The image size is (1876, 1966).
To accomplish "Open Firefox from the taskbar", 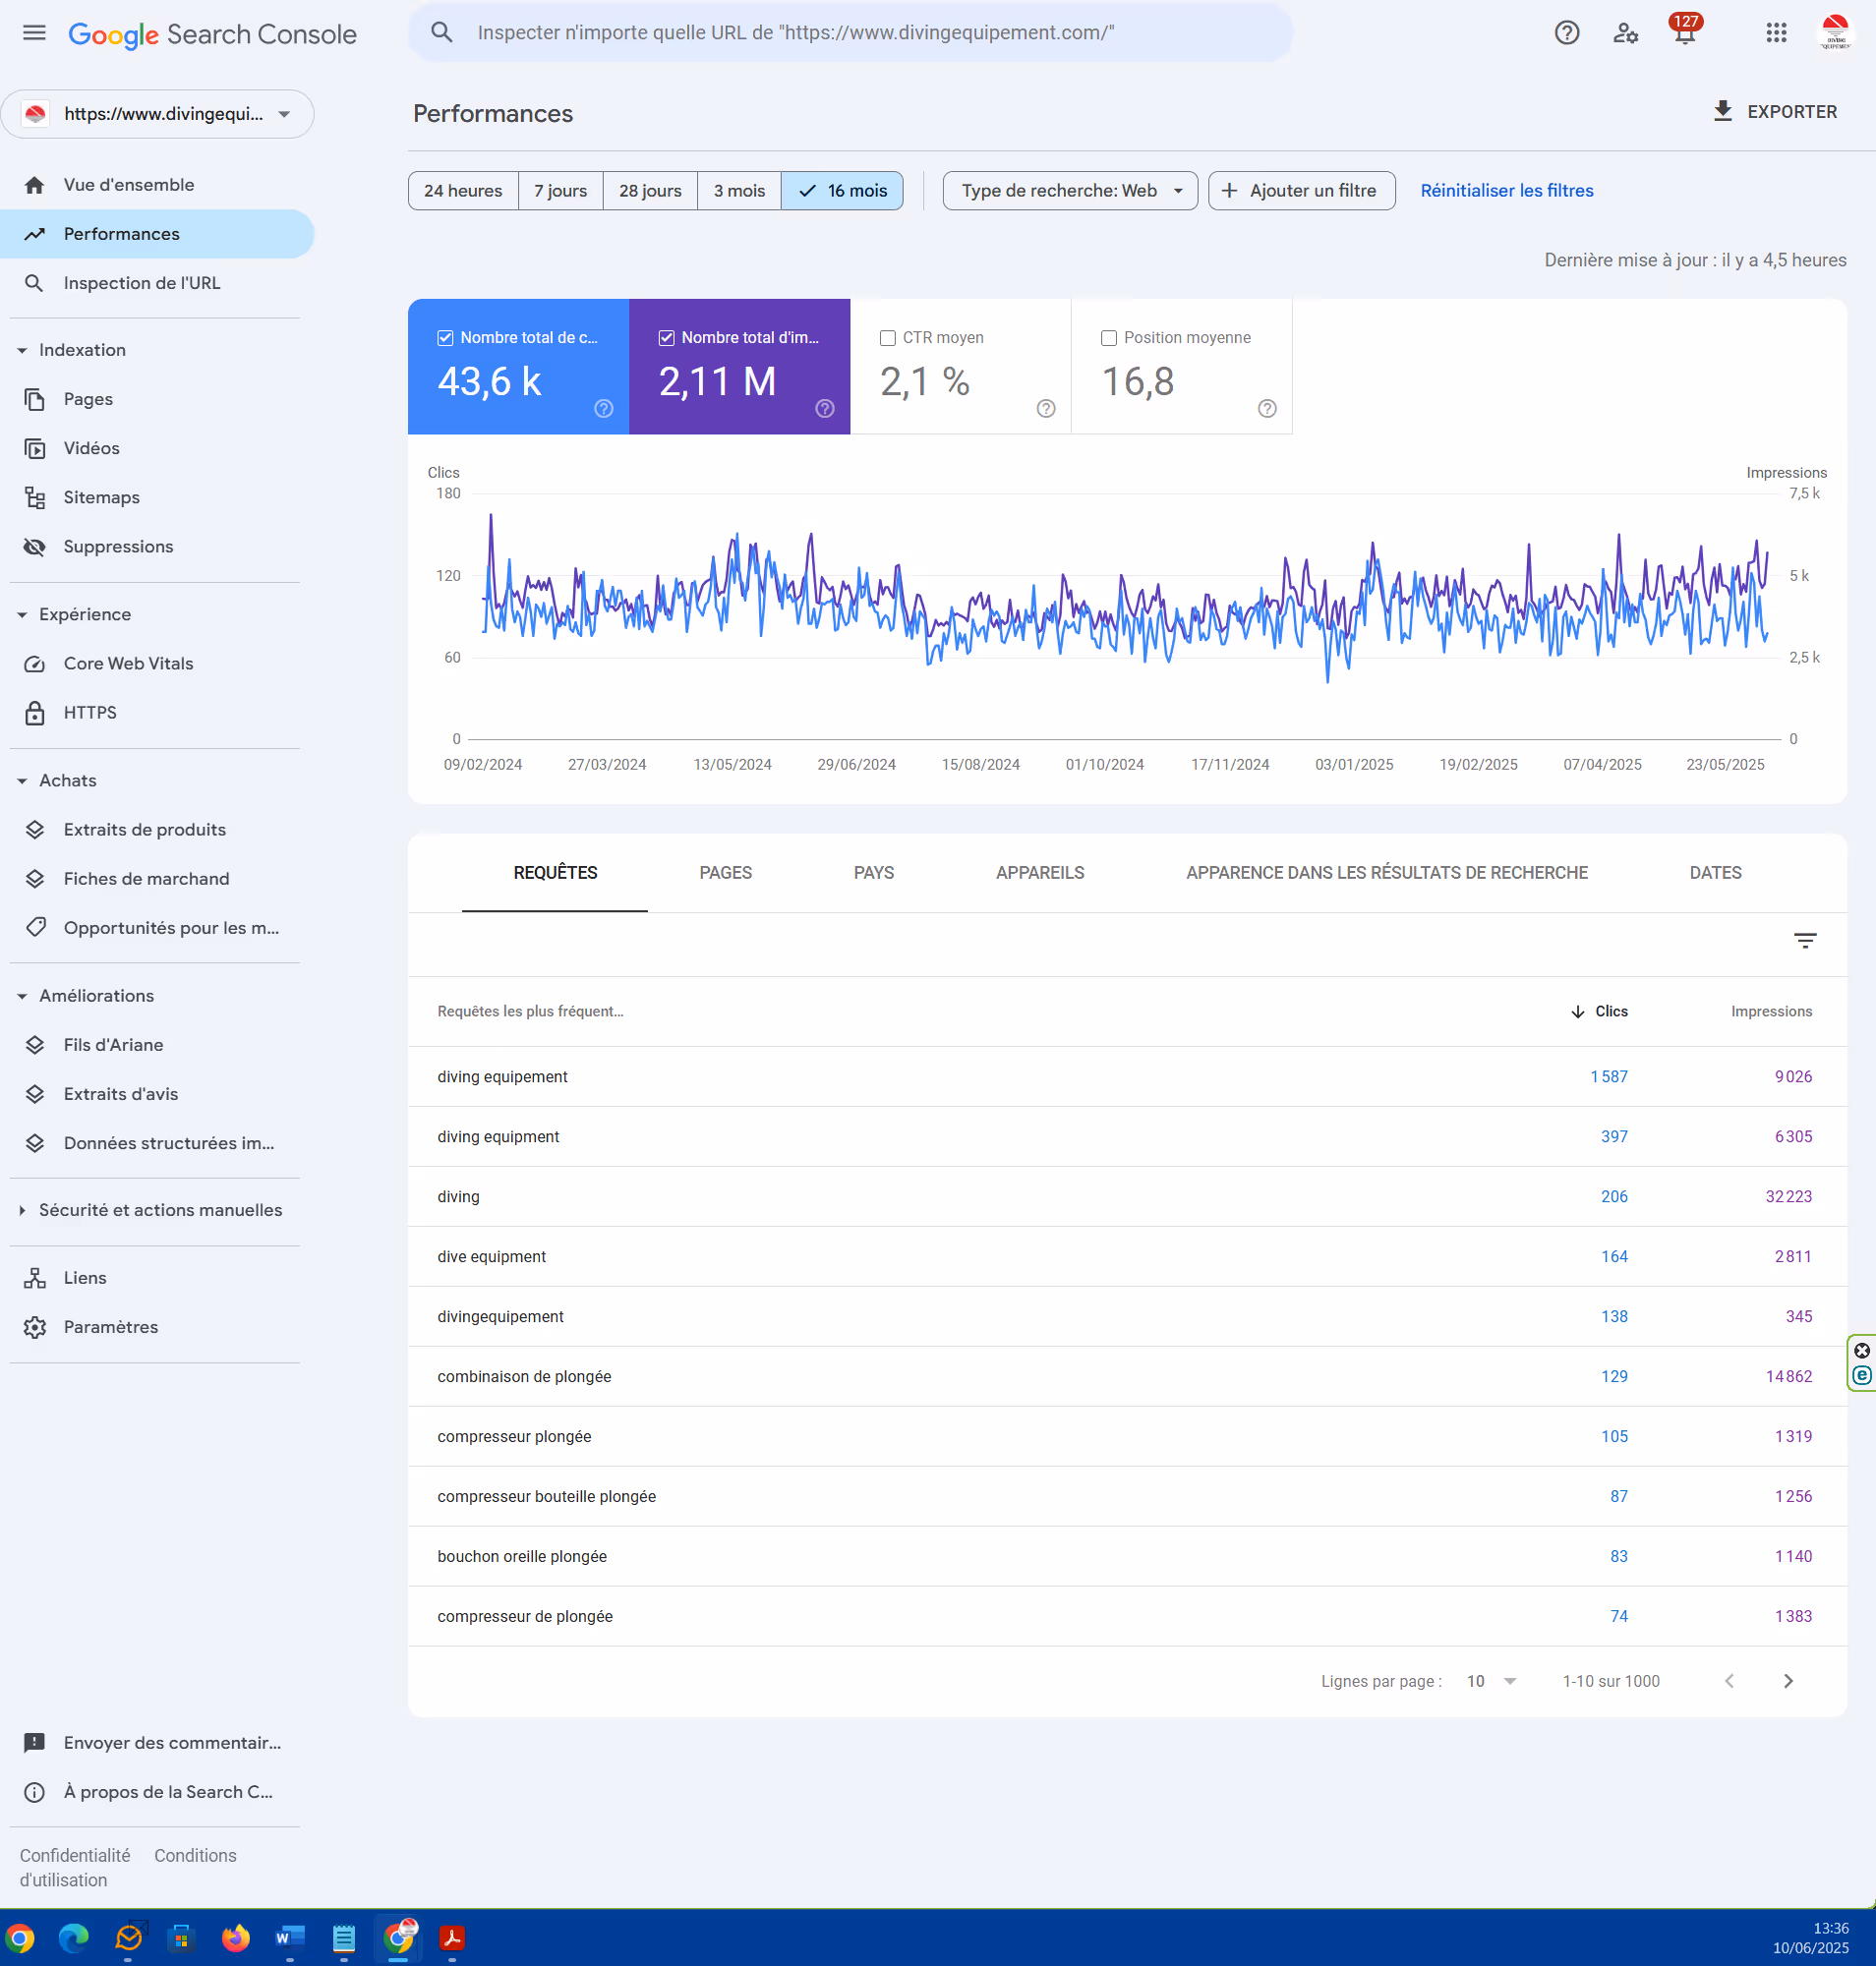I will (x=235, y=1938).
